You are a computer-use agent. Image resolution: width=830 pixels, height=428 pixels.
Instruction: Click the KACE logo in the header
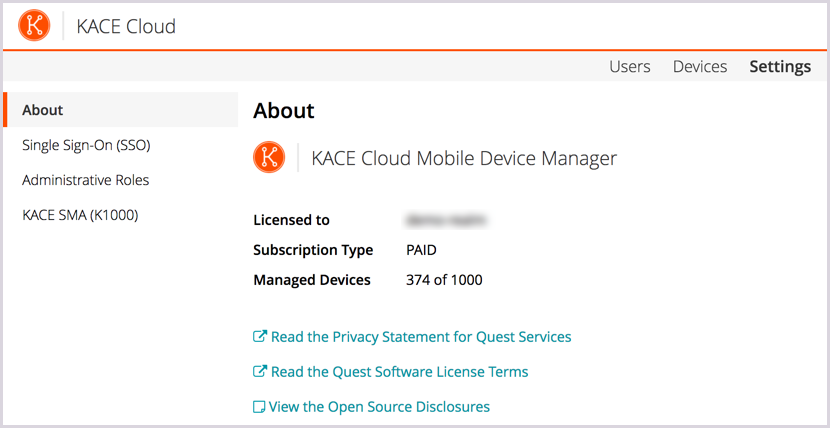coord(34,26)
